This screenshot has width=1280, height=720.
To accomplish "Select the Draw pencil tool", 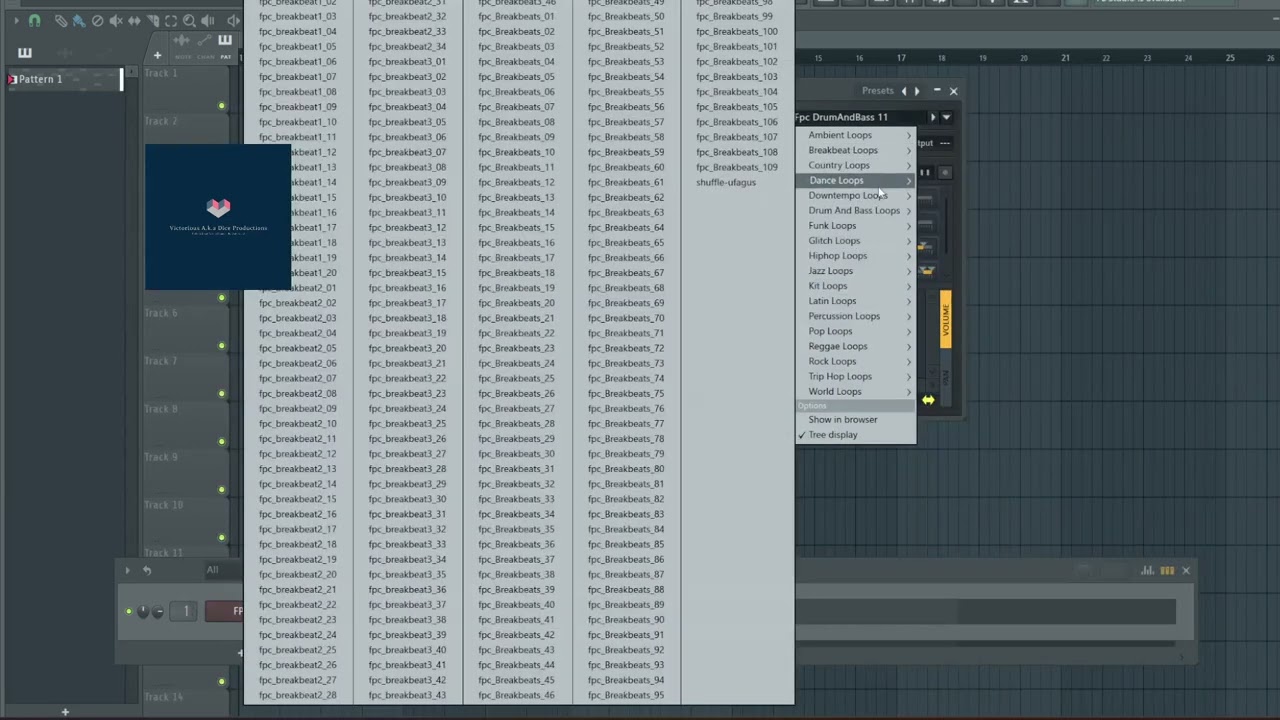I will pos(61,20).
